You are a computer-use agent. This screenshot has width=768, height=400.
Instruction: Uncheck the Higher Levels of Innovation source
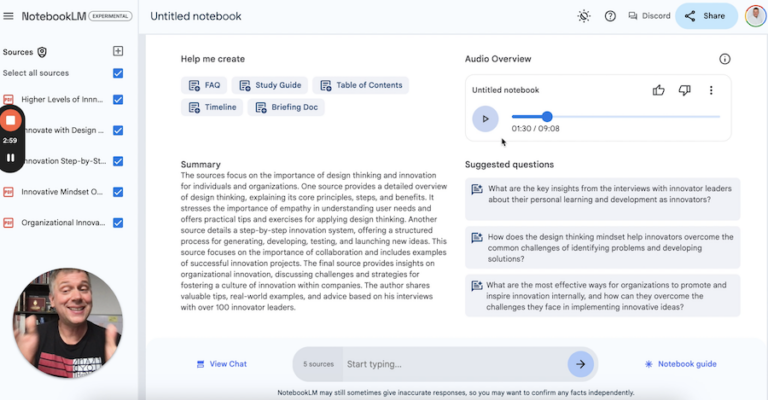[x=118, y=100]
